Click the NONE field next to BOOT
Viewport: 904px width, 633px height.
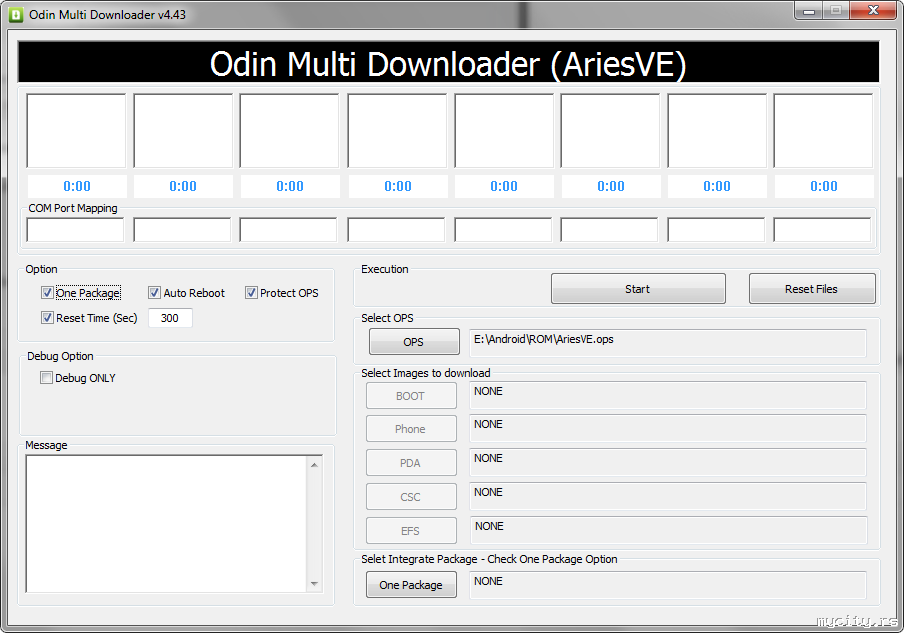[668, 395]
